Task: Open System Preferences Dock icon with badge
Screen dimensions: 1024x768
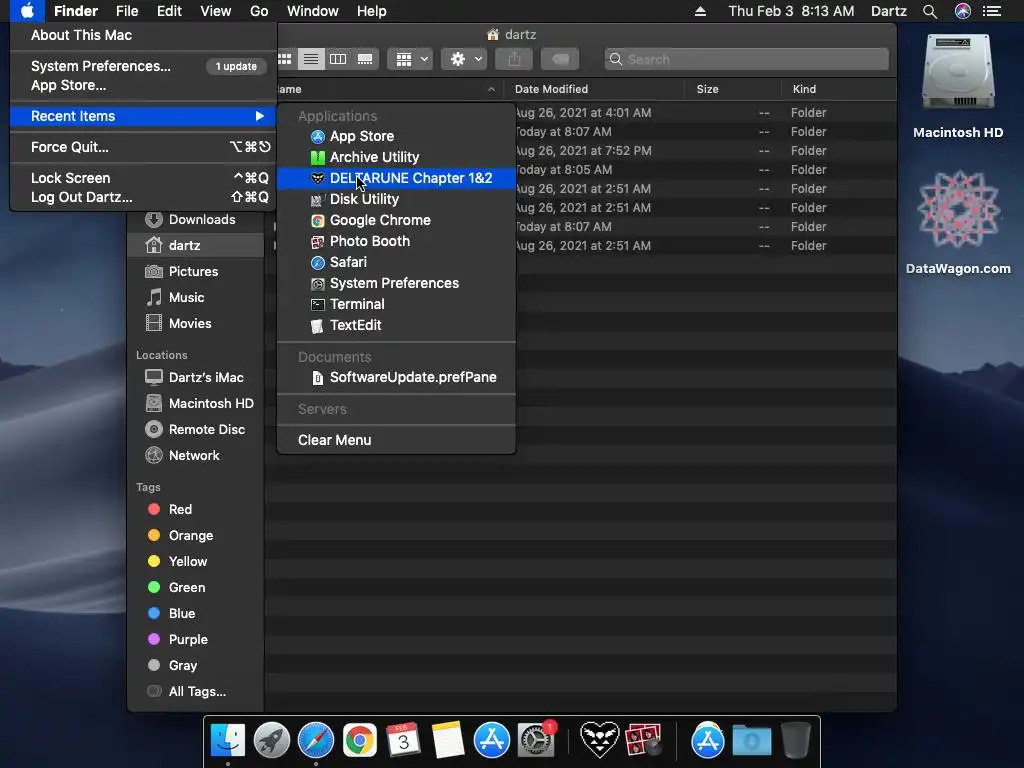Action: pos(537,740)
